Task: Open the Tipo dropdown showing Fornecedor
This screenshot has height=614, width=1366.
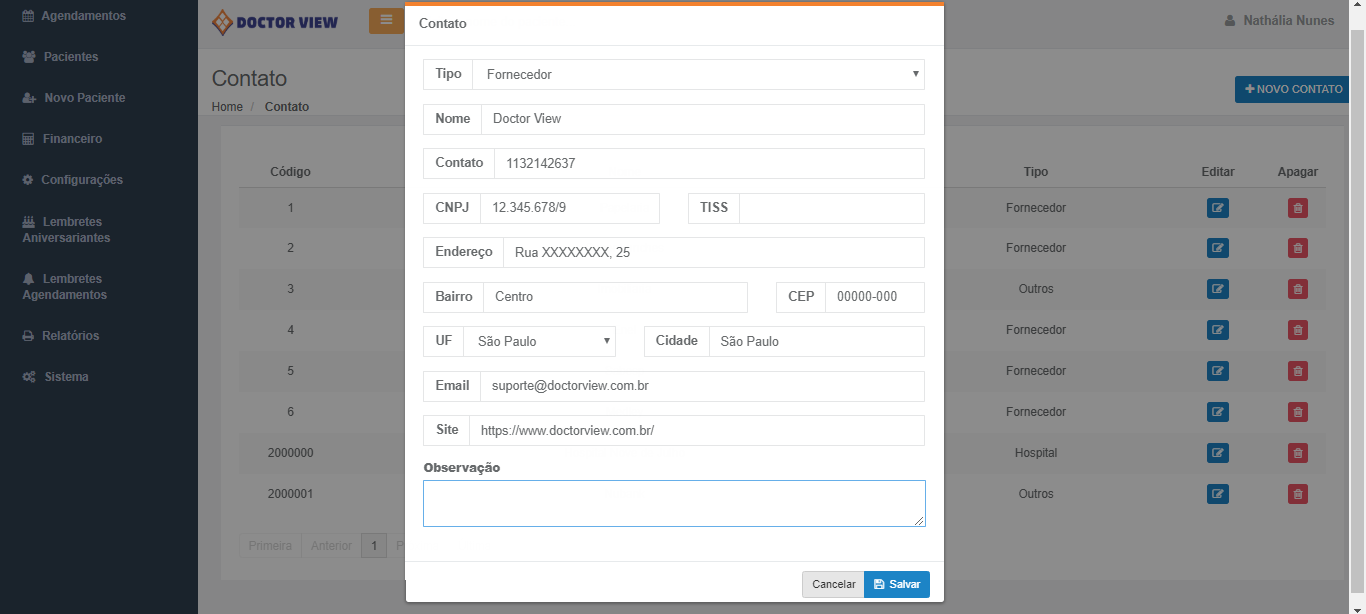Action: [x=697, y=74]
